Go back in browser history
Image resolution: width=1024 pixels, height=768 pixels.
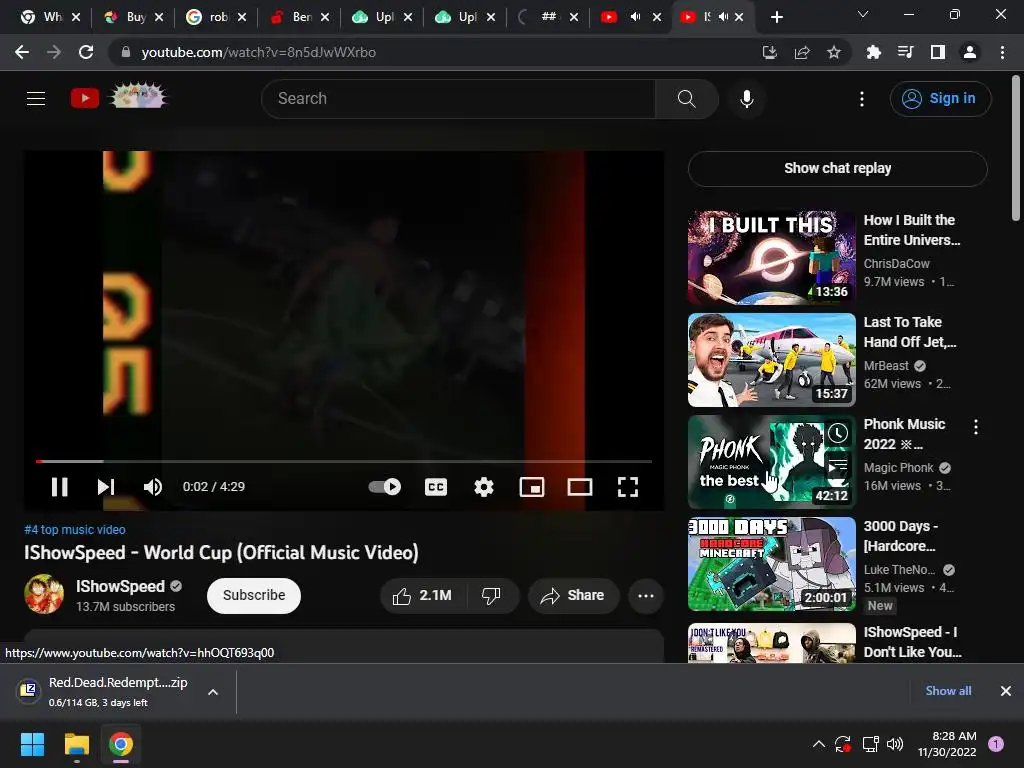pos(22,52)
